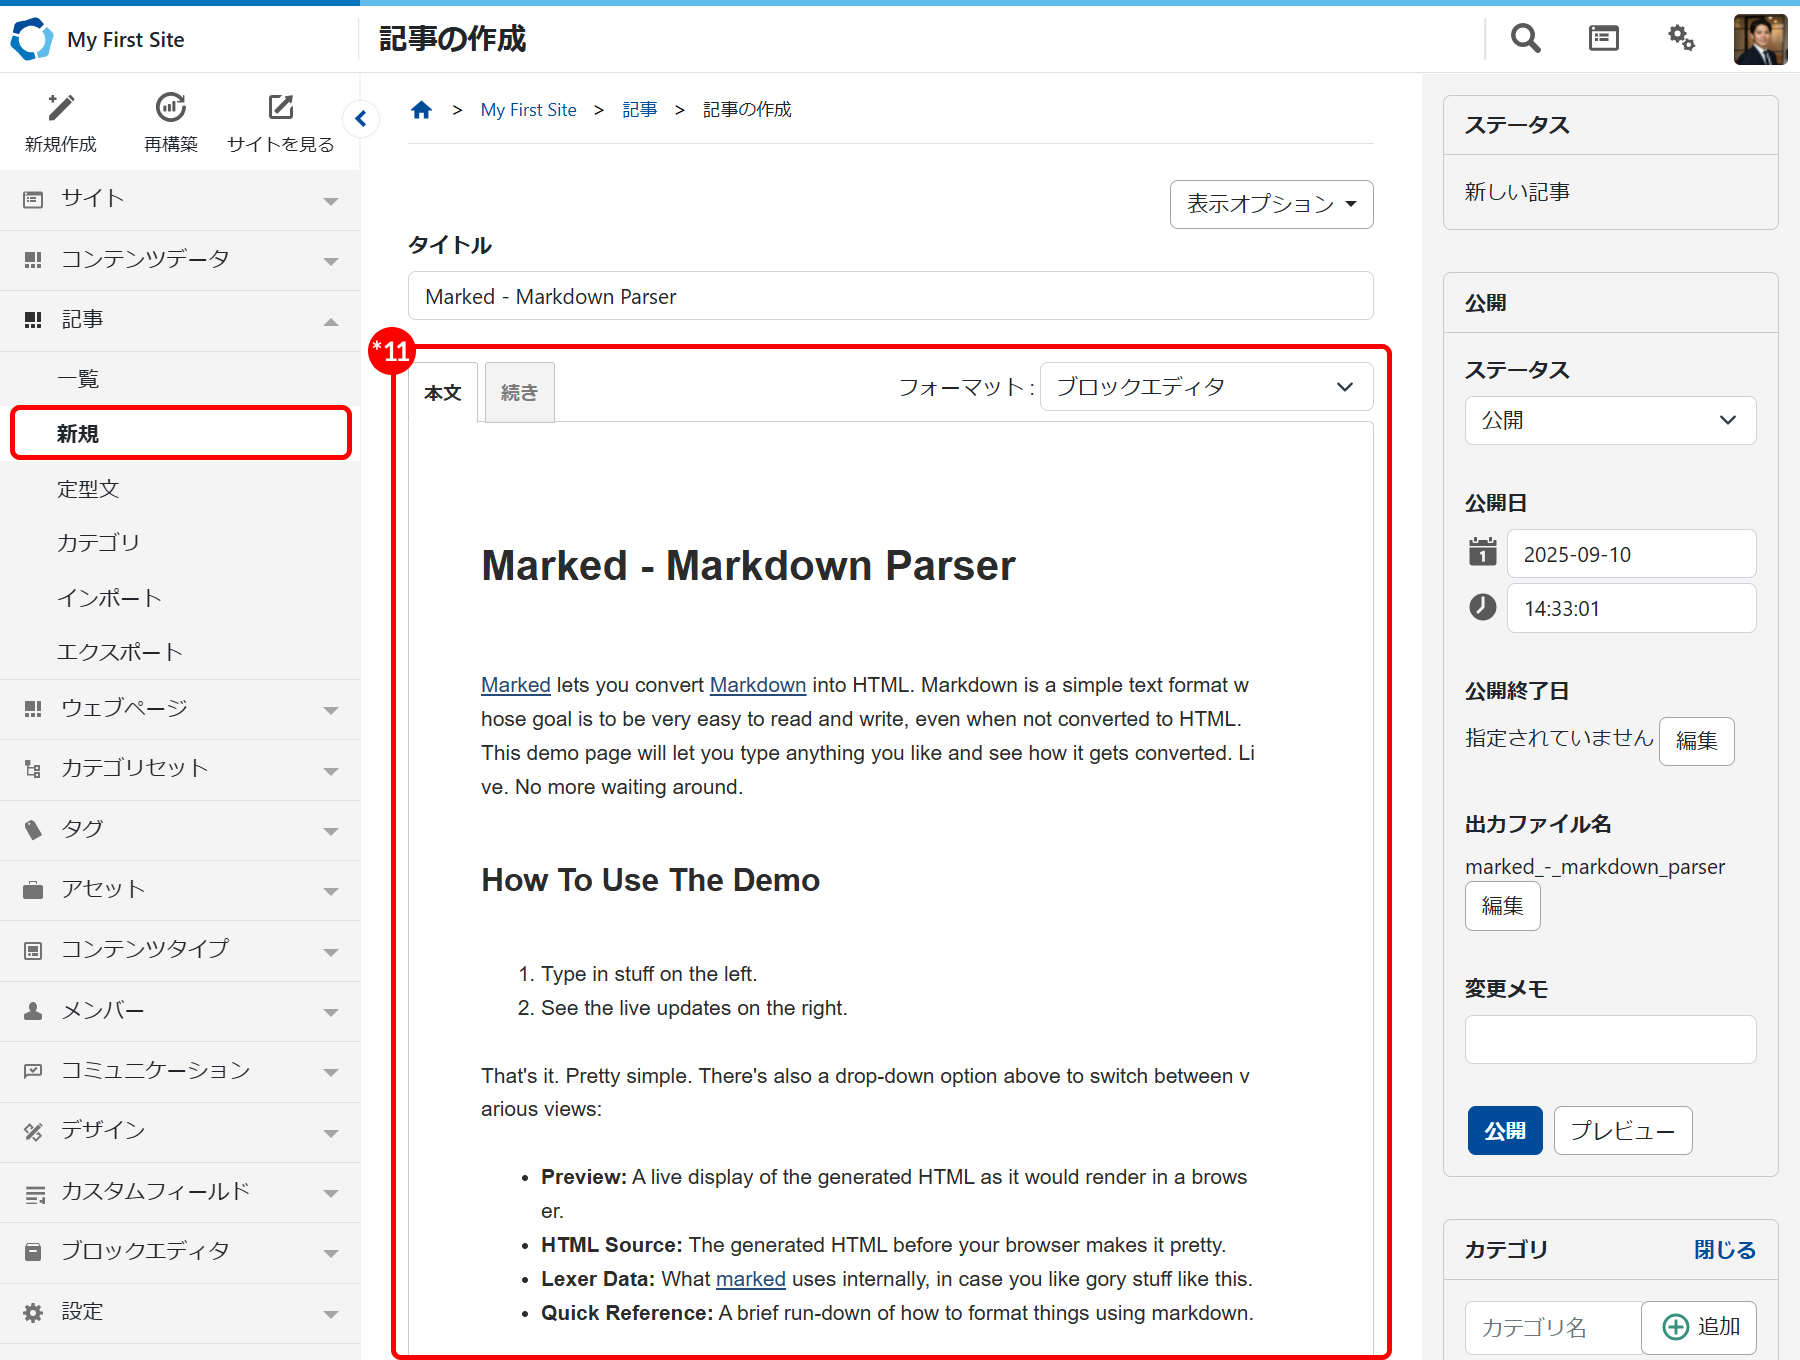The image size is (1800, 1360).
Task: Expand the タグ sidebar section
Action: click(x=331, y=830)
